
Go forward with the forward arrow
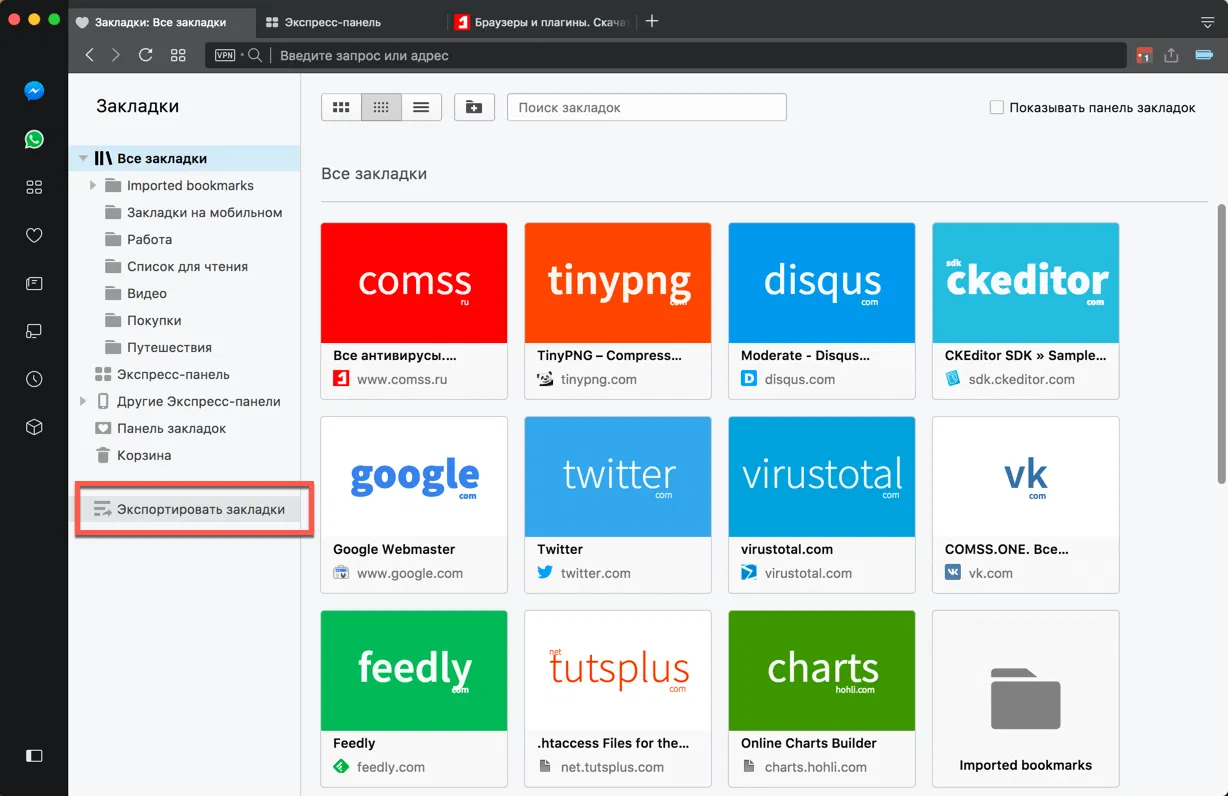(116, 55)
